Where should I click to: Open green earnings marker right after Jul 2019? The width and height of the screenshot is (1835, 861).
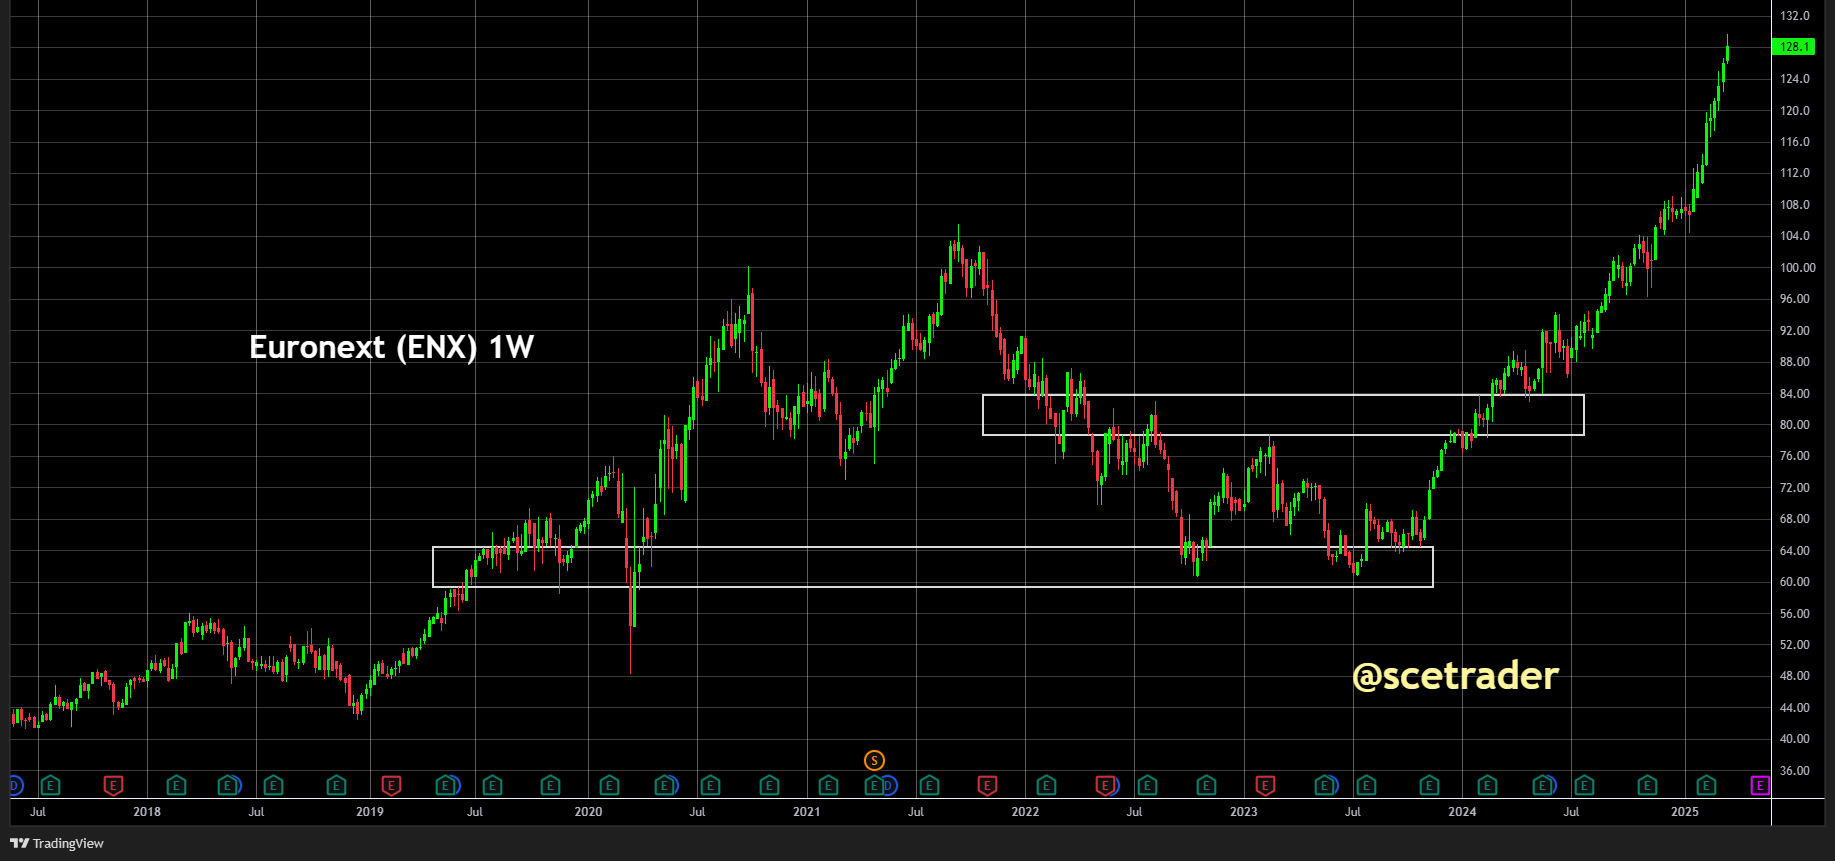(x=491, y=786)
